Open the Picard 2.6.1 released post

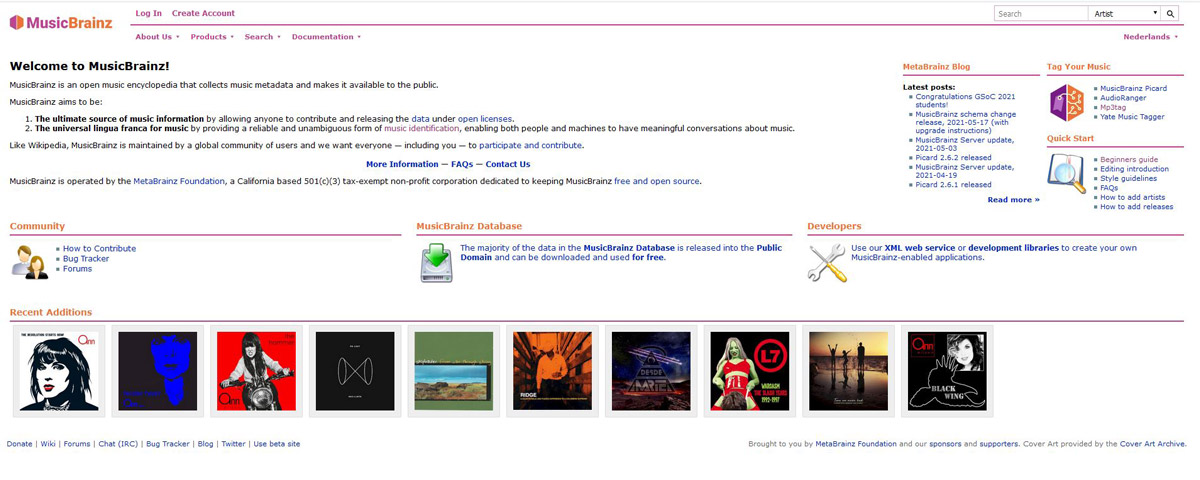click(953, 185)
